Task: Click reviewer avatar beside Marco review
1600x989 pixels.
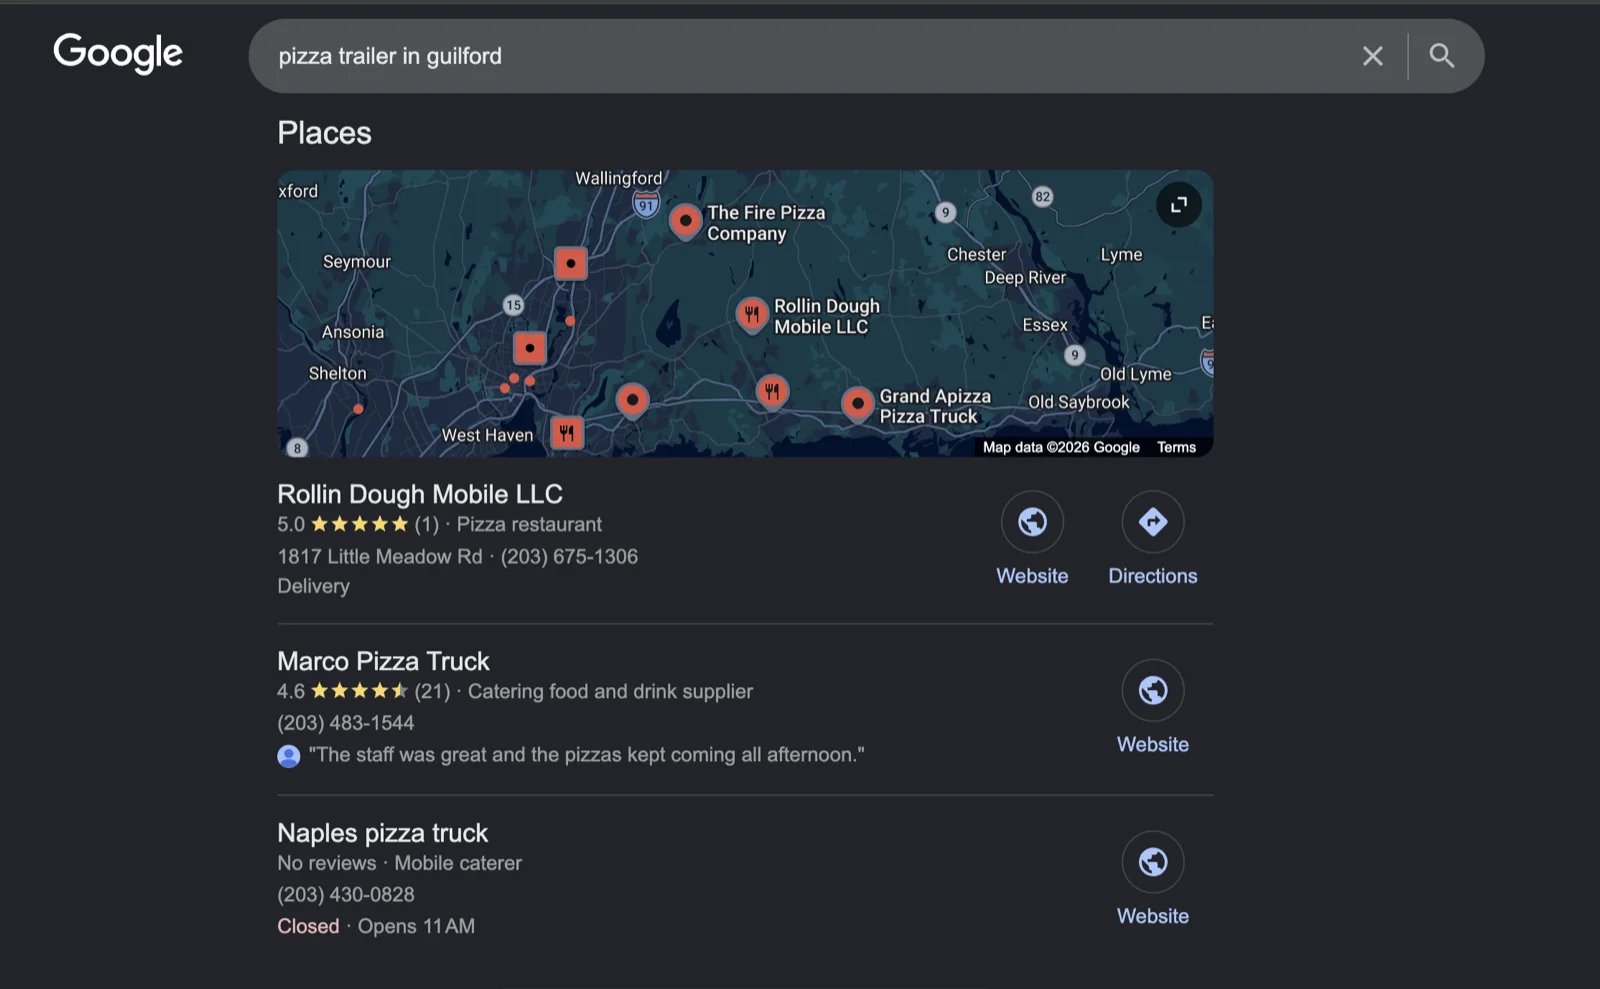Action: click(x=289, y=756)
